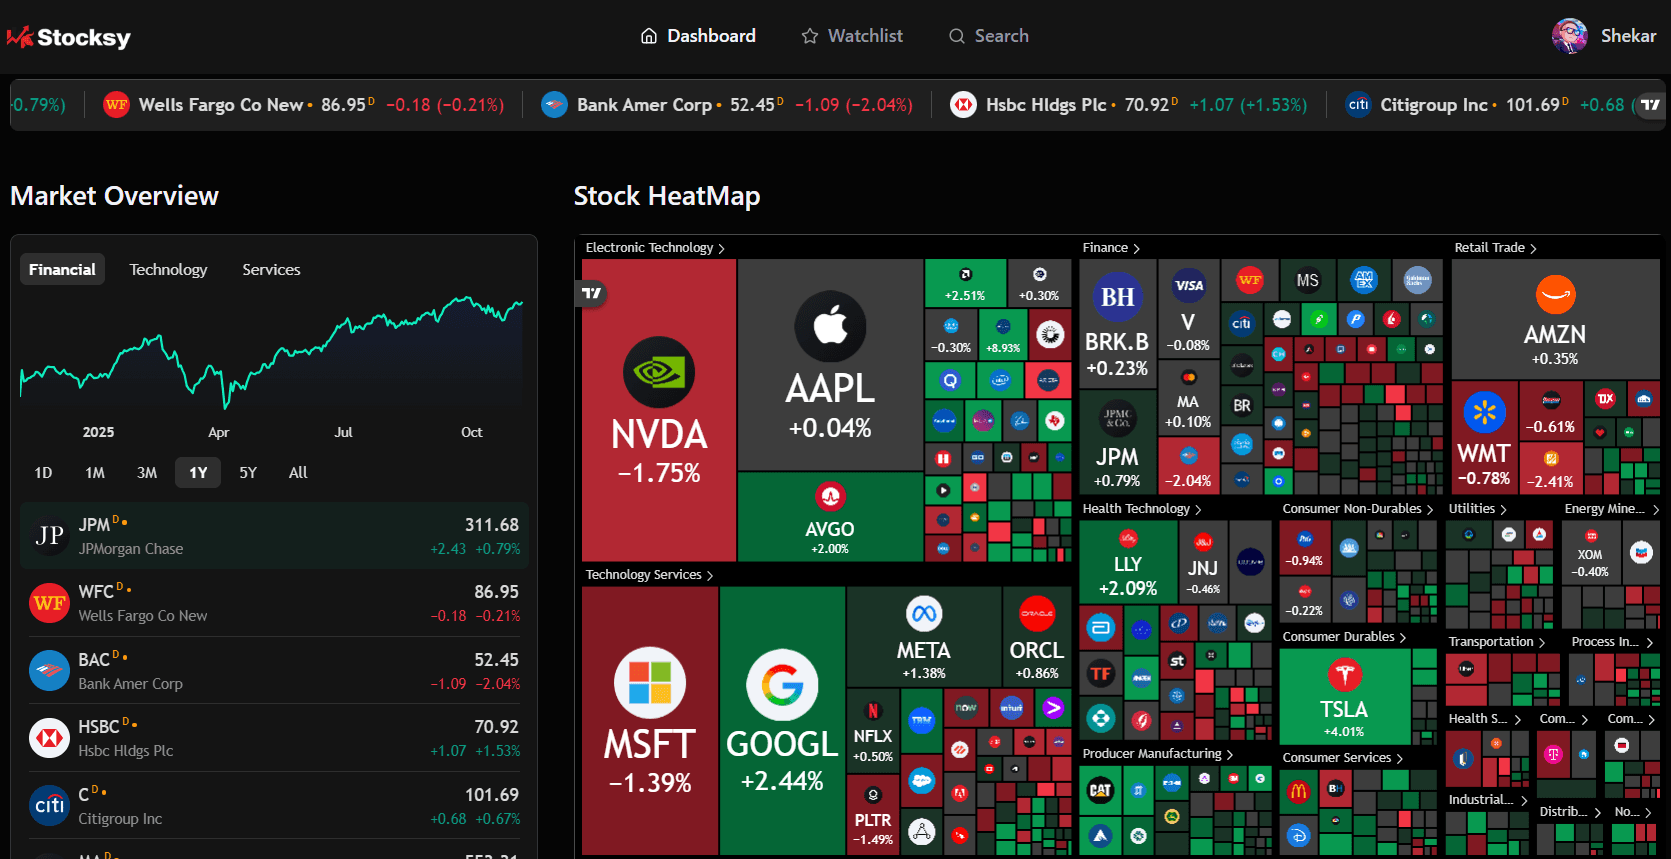Click the LLY heatmap tile
This screenshot has height=859, width=1671.
[1128, 562]
